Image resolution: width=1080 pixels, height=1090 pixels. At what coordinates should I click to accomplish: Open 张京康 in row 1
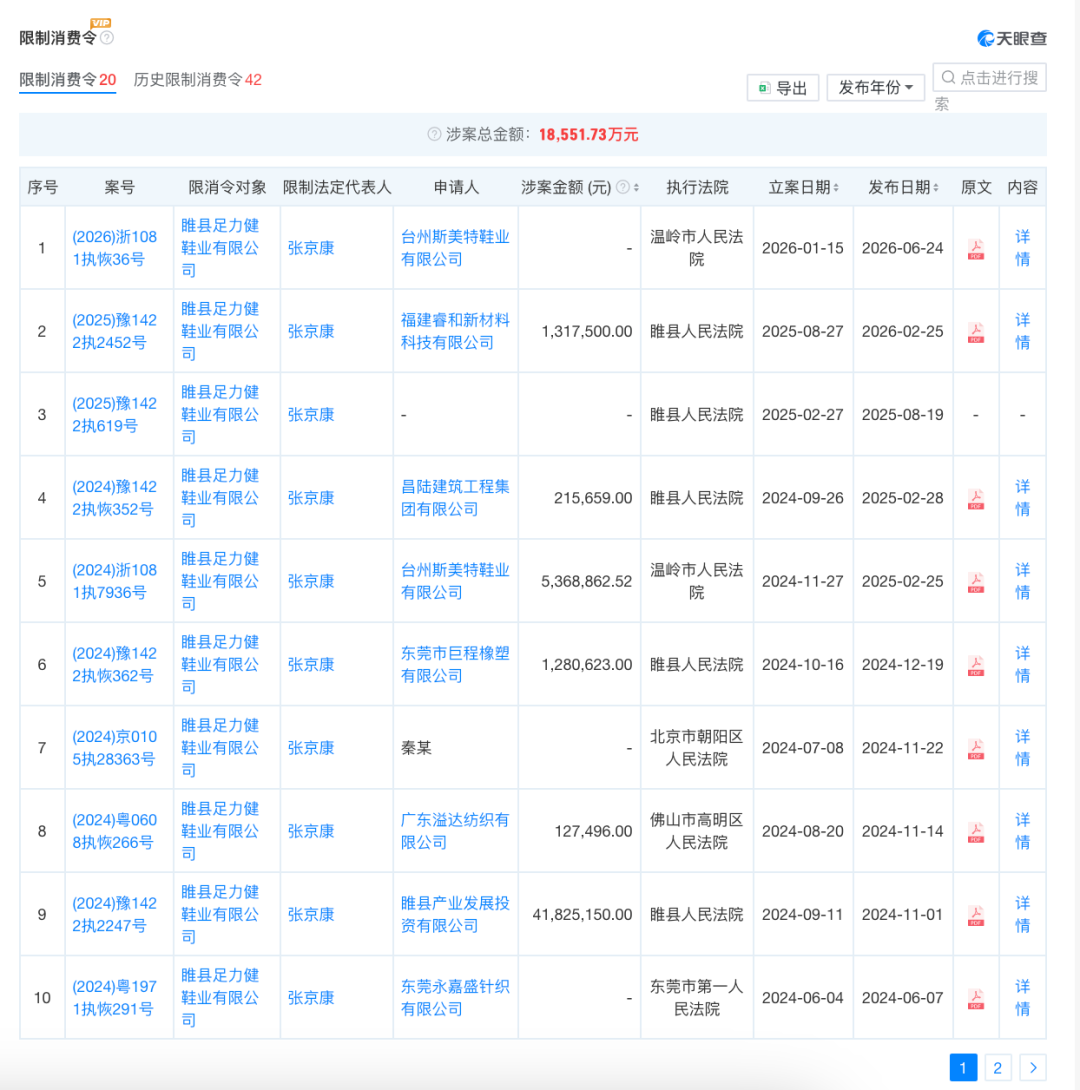[311, 248]
